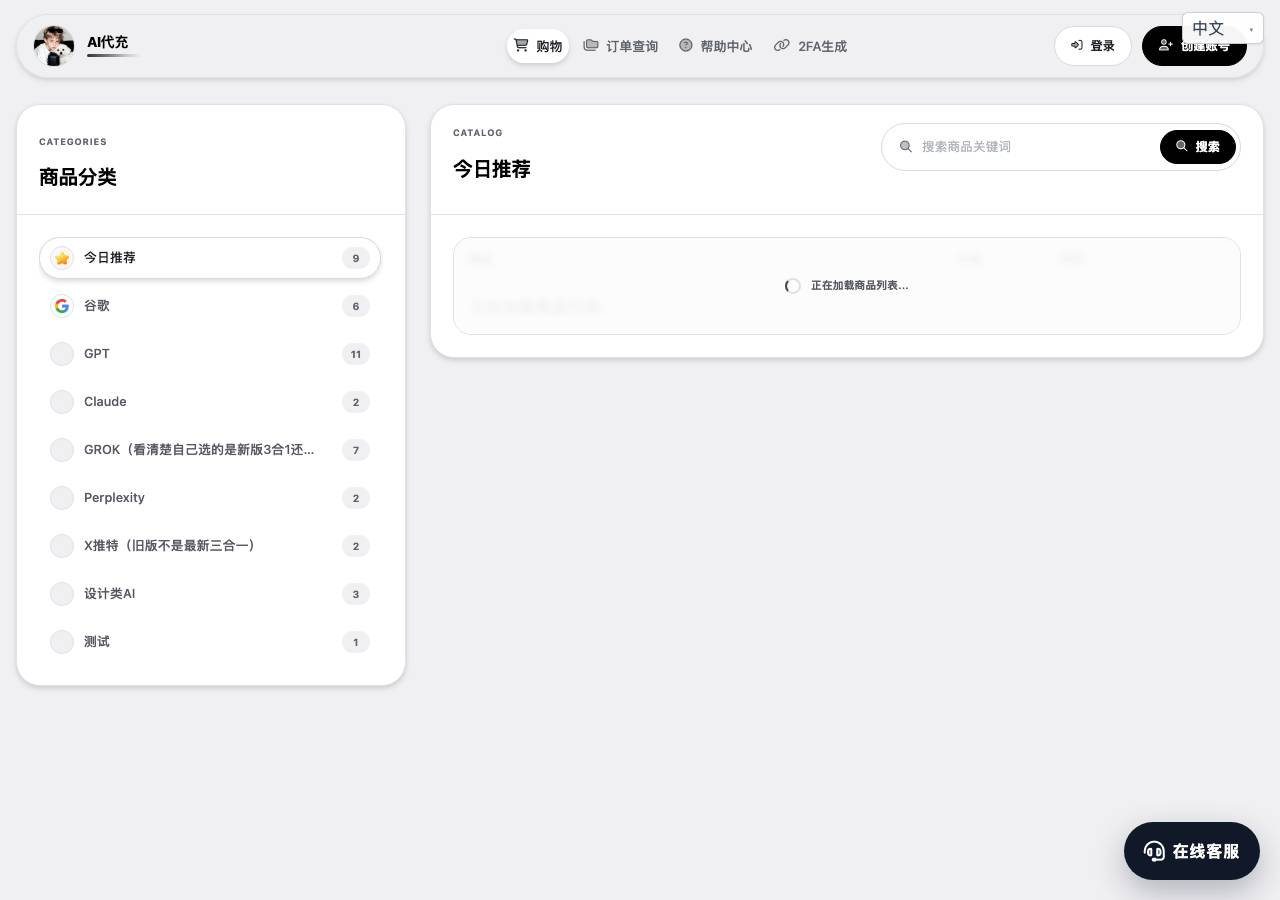Click the folder icon beside 订单查询
The height and width of the screenshot is (900, 1280).
[591, 45]
